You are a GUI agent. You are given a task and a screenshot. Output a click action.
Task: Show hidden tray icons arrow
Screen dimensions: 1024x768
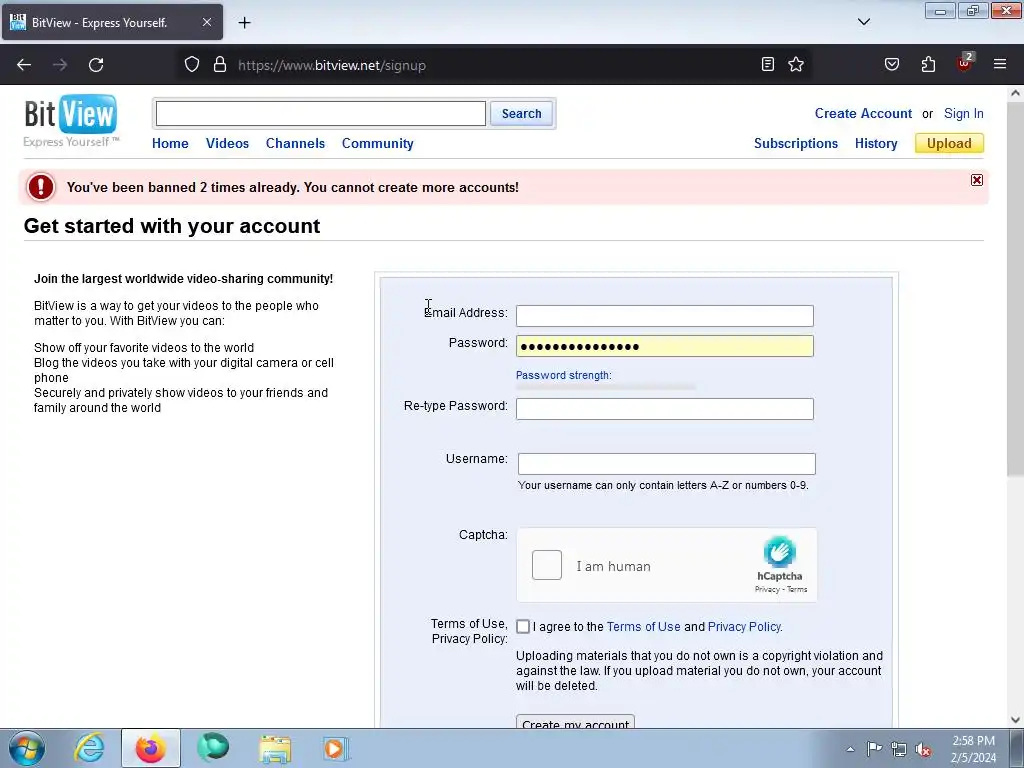tap(850, 749)
